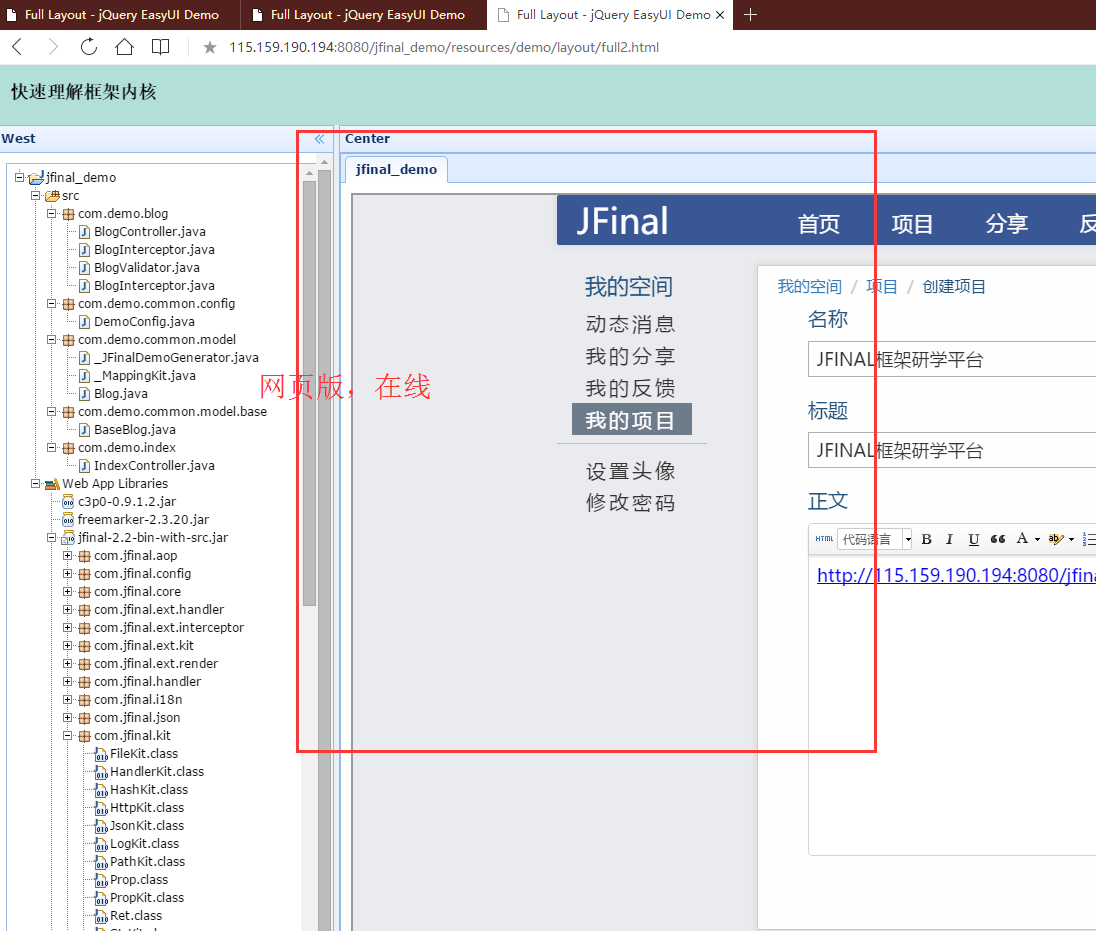This screenshot has width=1096, height=931.
Task: Click the browser address bar URL
Action: tap(444, 48)
